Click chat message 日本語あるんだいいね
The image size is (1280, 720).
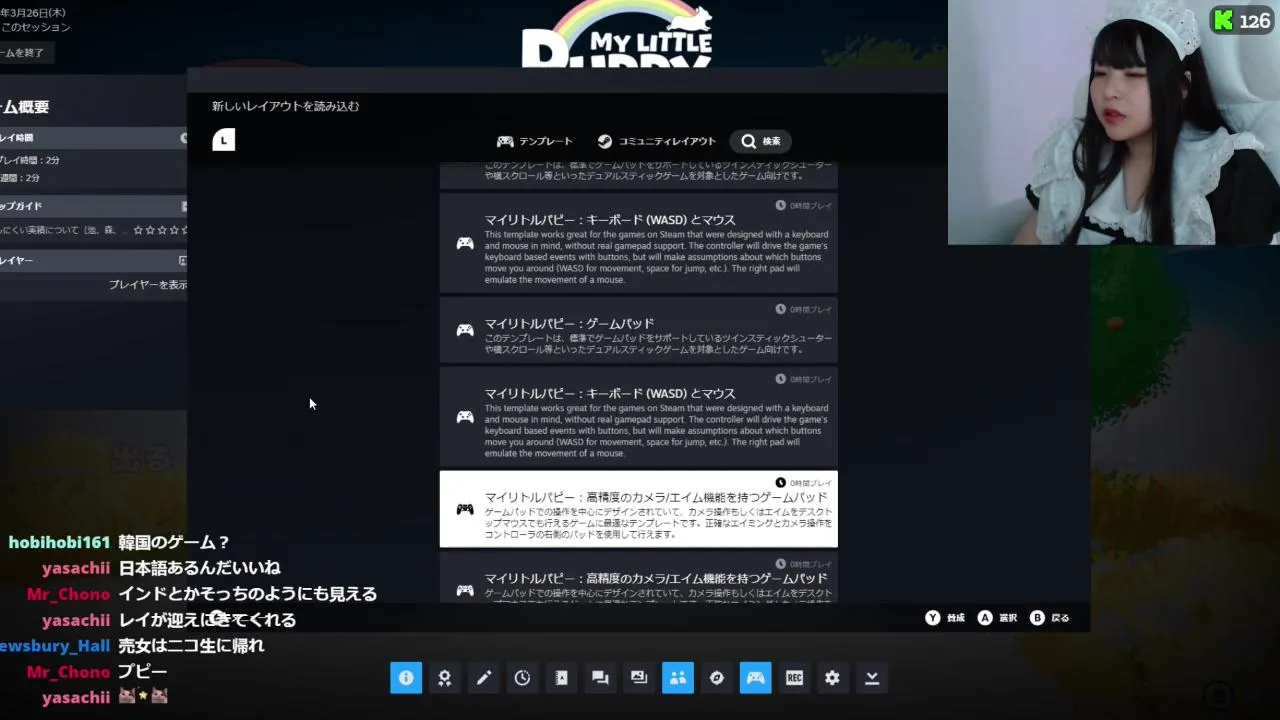[199, 568]
